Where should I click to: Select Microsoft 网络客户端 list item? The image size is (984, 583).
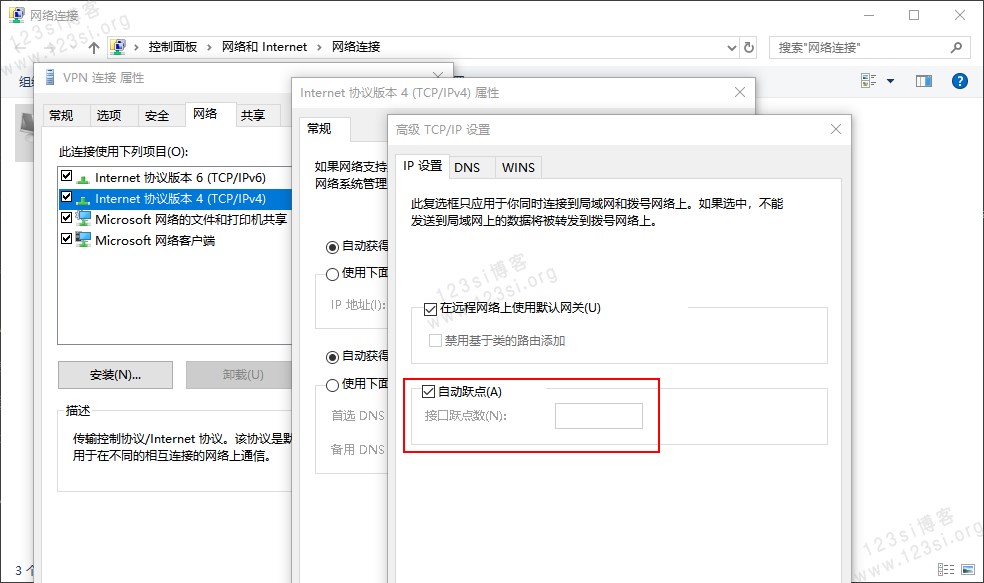pos(154,240)
